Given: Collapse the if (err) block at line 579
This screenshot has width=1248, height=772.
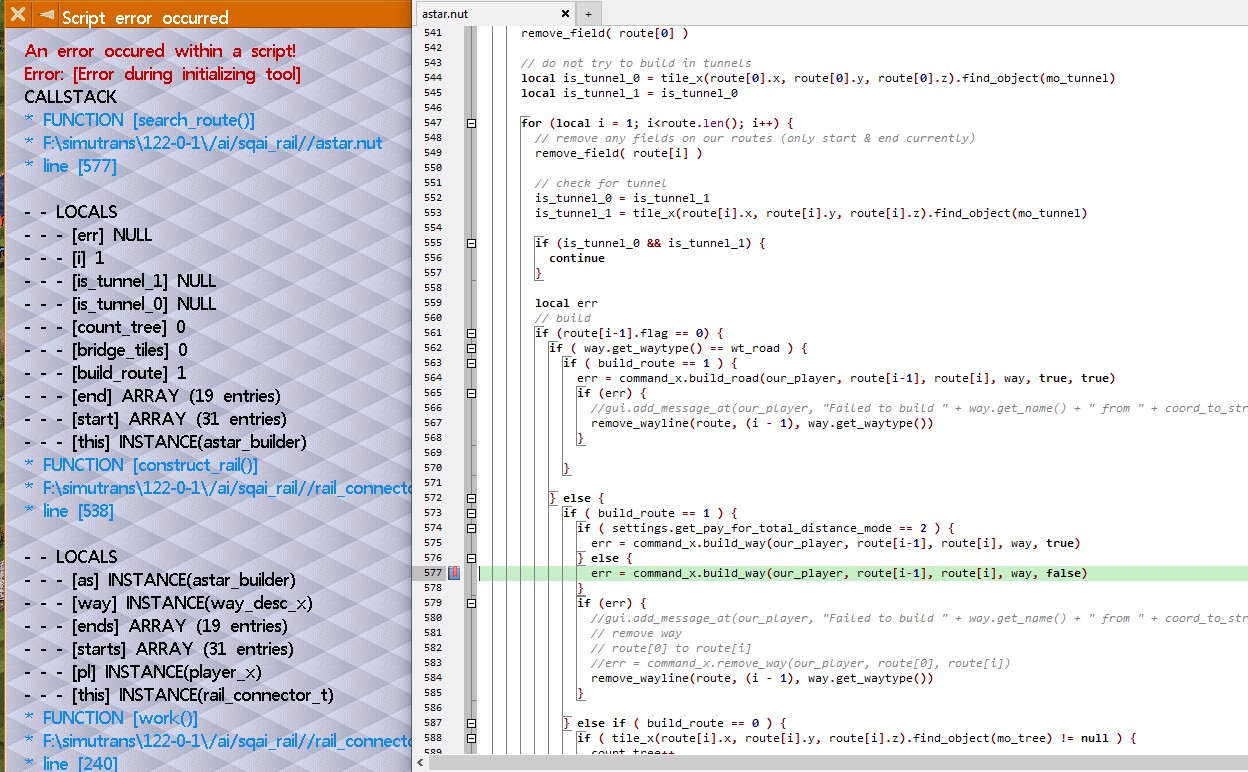Looking at the screenshot, I should tap(471, 603).
